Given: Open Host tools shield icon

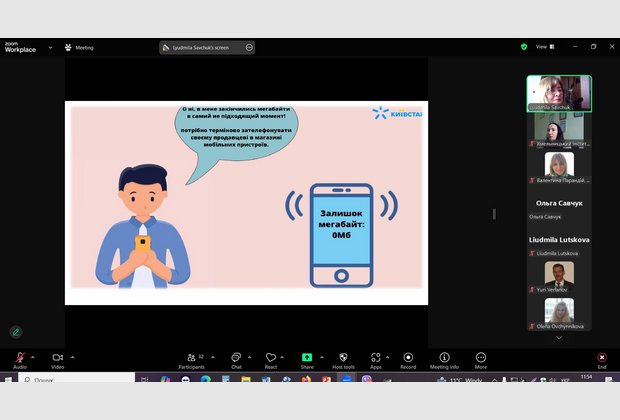Looking at the screenshot, I should 343,358.
